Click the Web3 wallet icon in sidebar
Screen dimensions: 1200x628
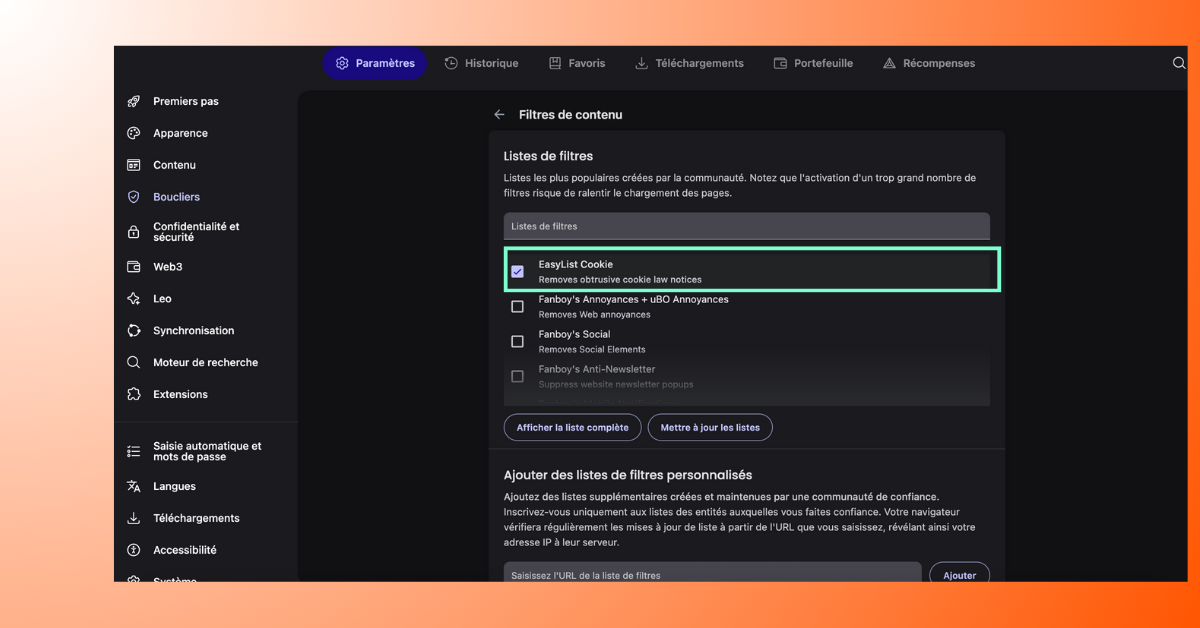(133, 267)
